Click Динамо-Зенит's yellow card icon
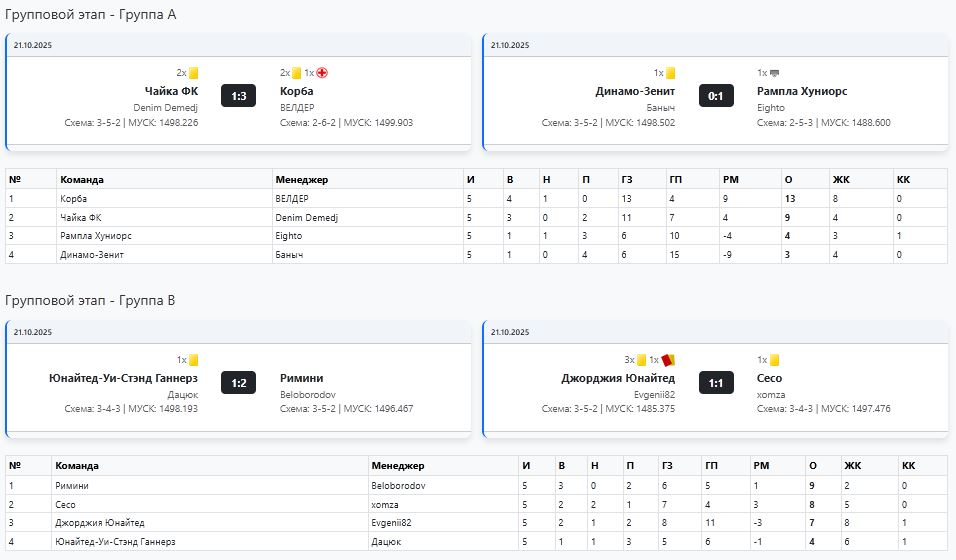Viewport: 956px width, 560px height. [671, 73]
